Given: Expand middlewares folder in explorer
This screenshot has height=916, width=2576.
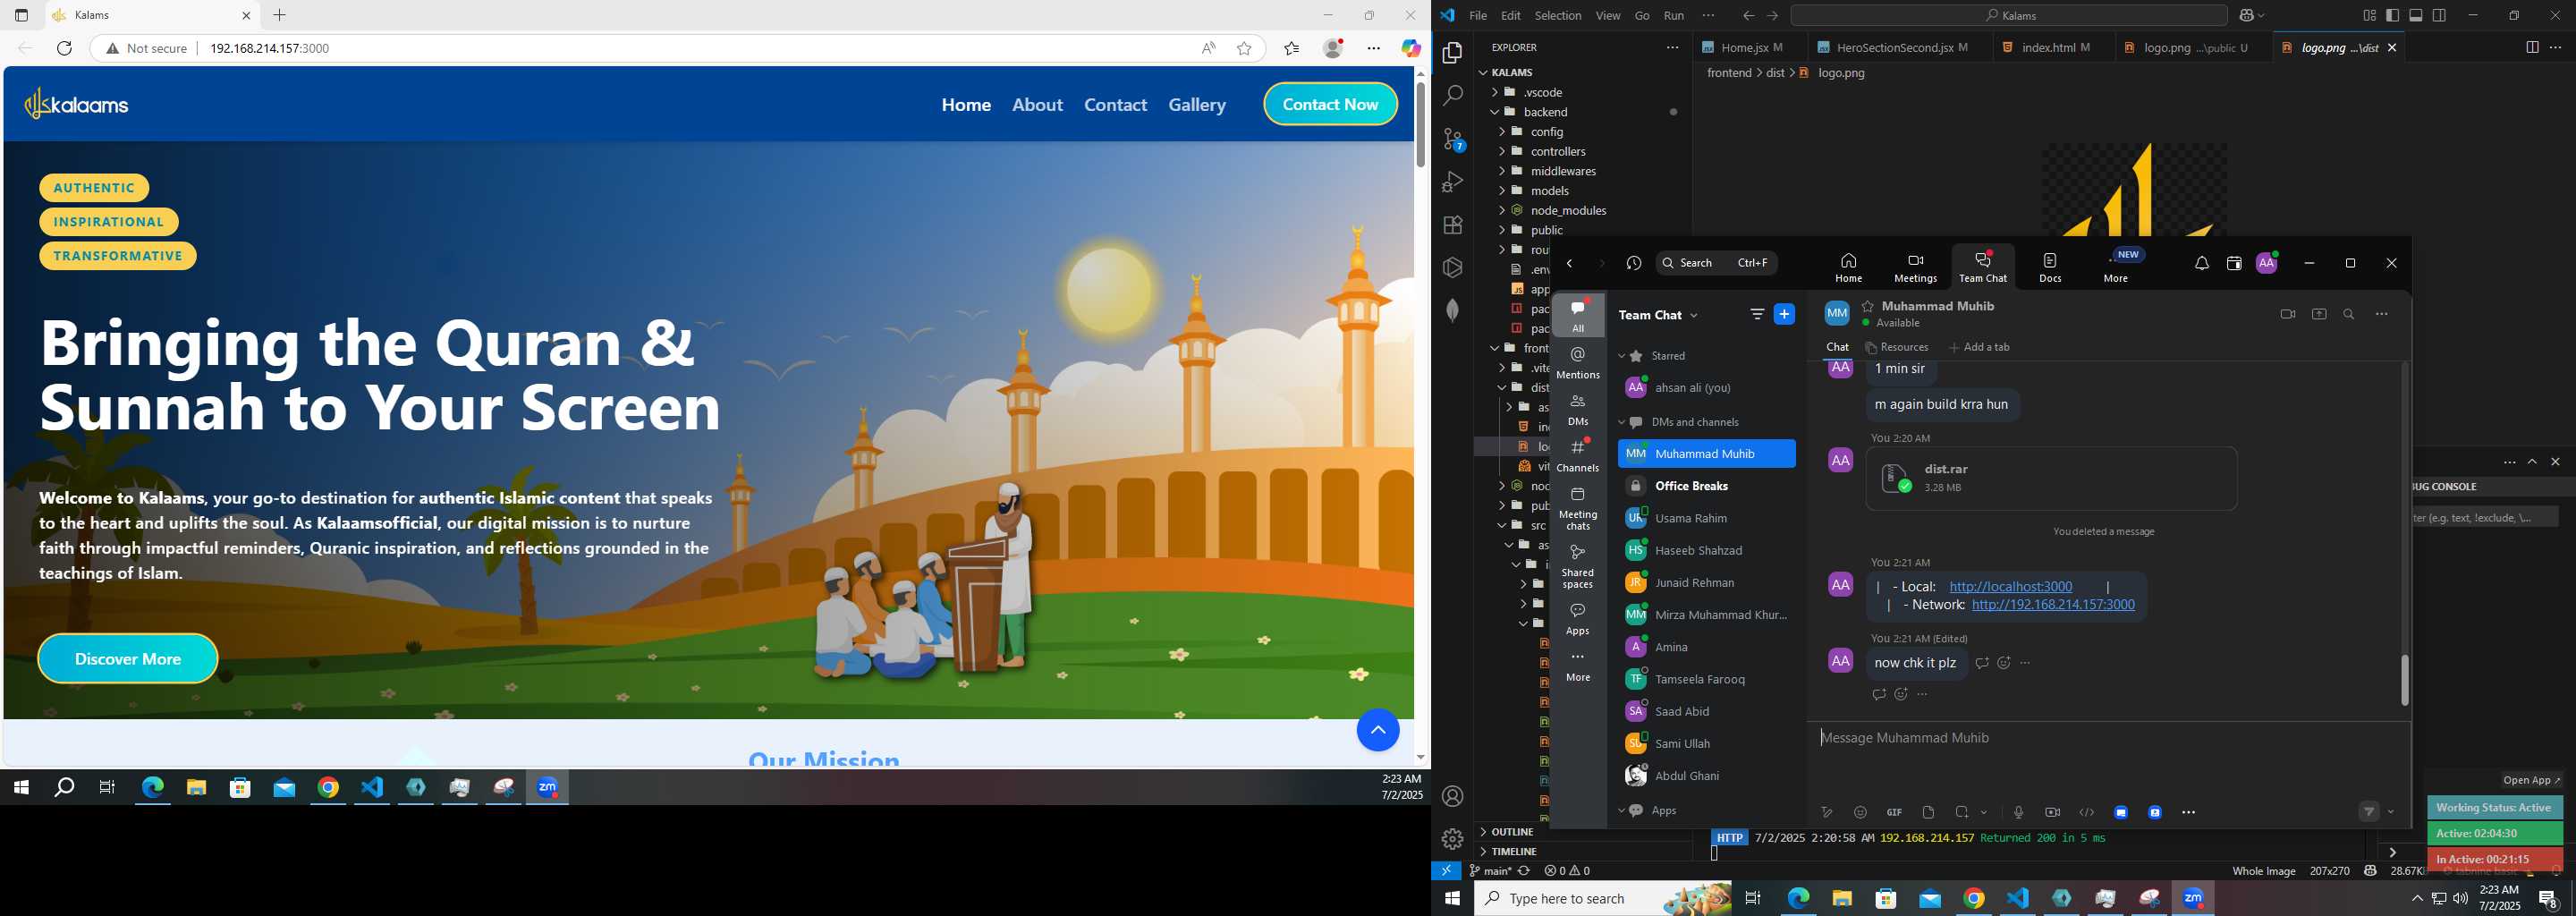Looking at the screenshot, I should point(1563,171).
